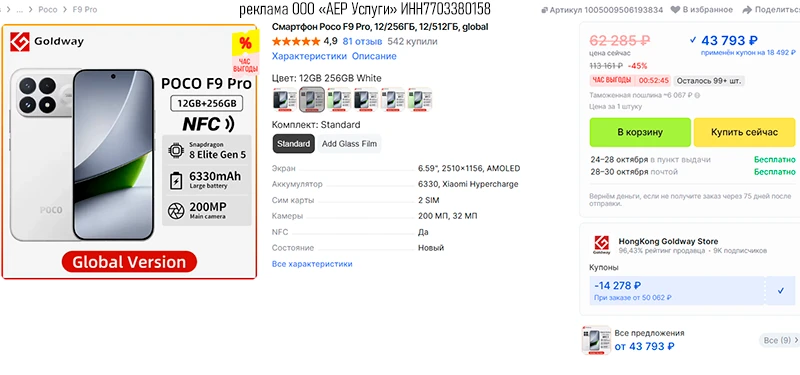Viewport: 800px width, 375px height.
Task: Open the main POCO F9 Pro product image
Action: click(x=129, y=152)
